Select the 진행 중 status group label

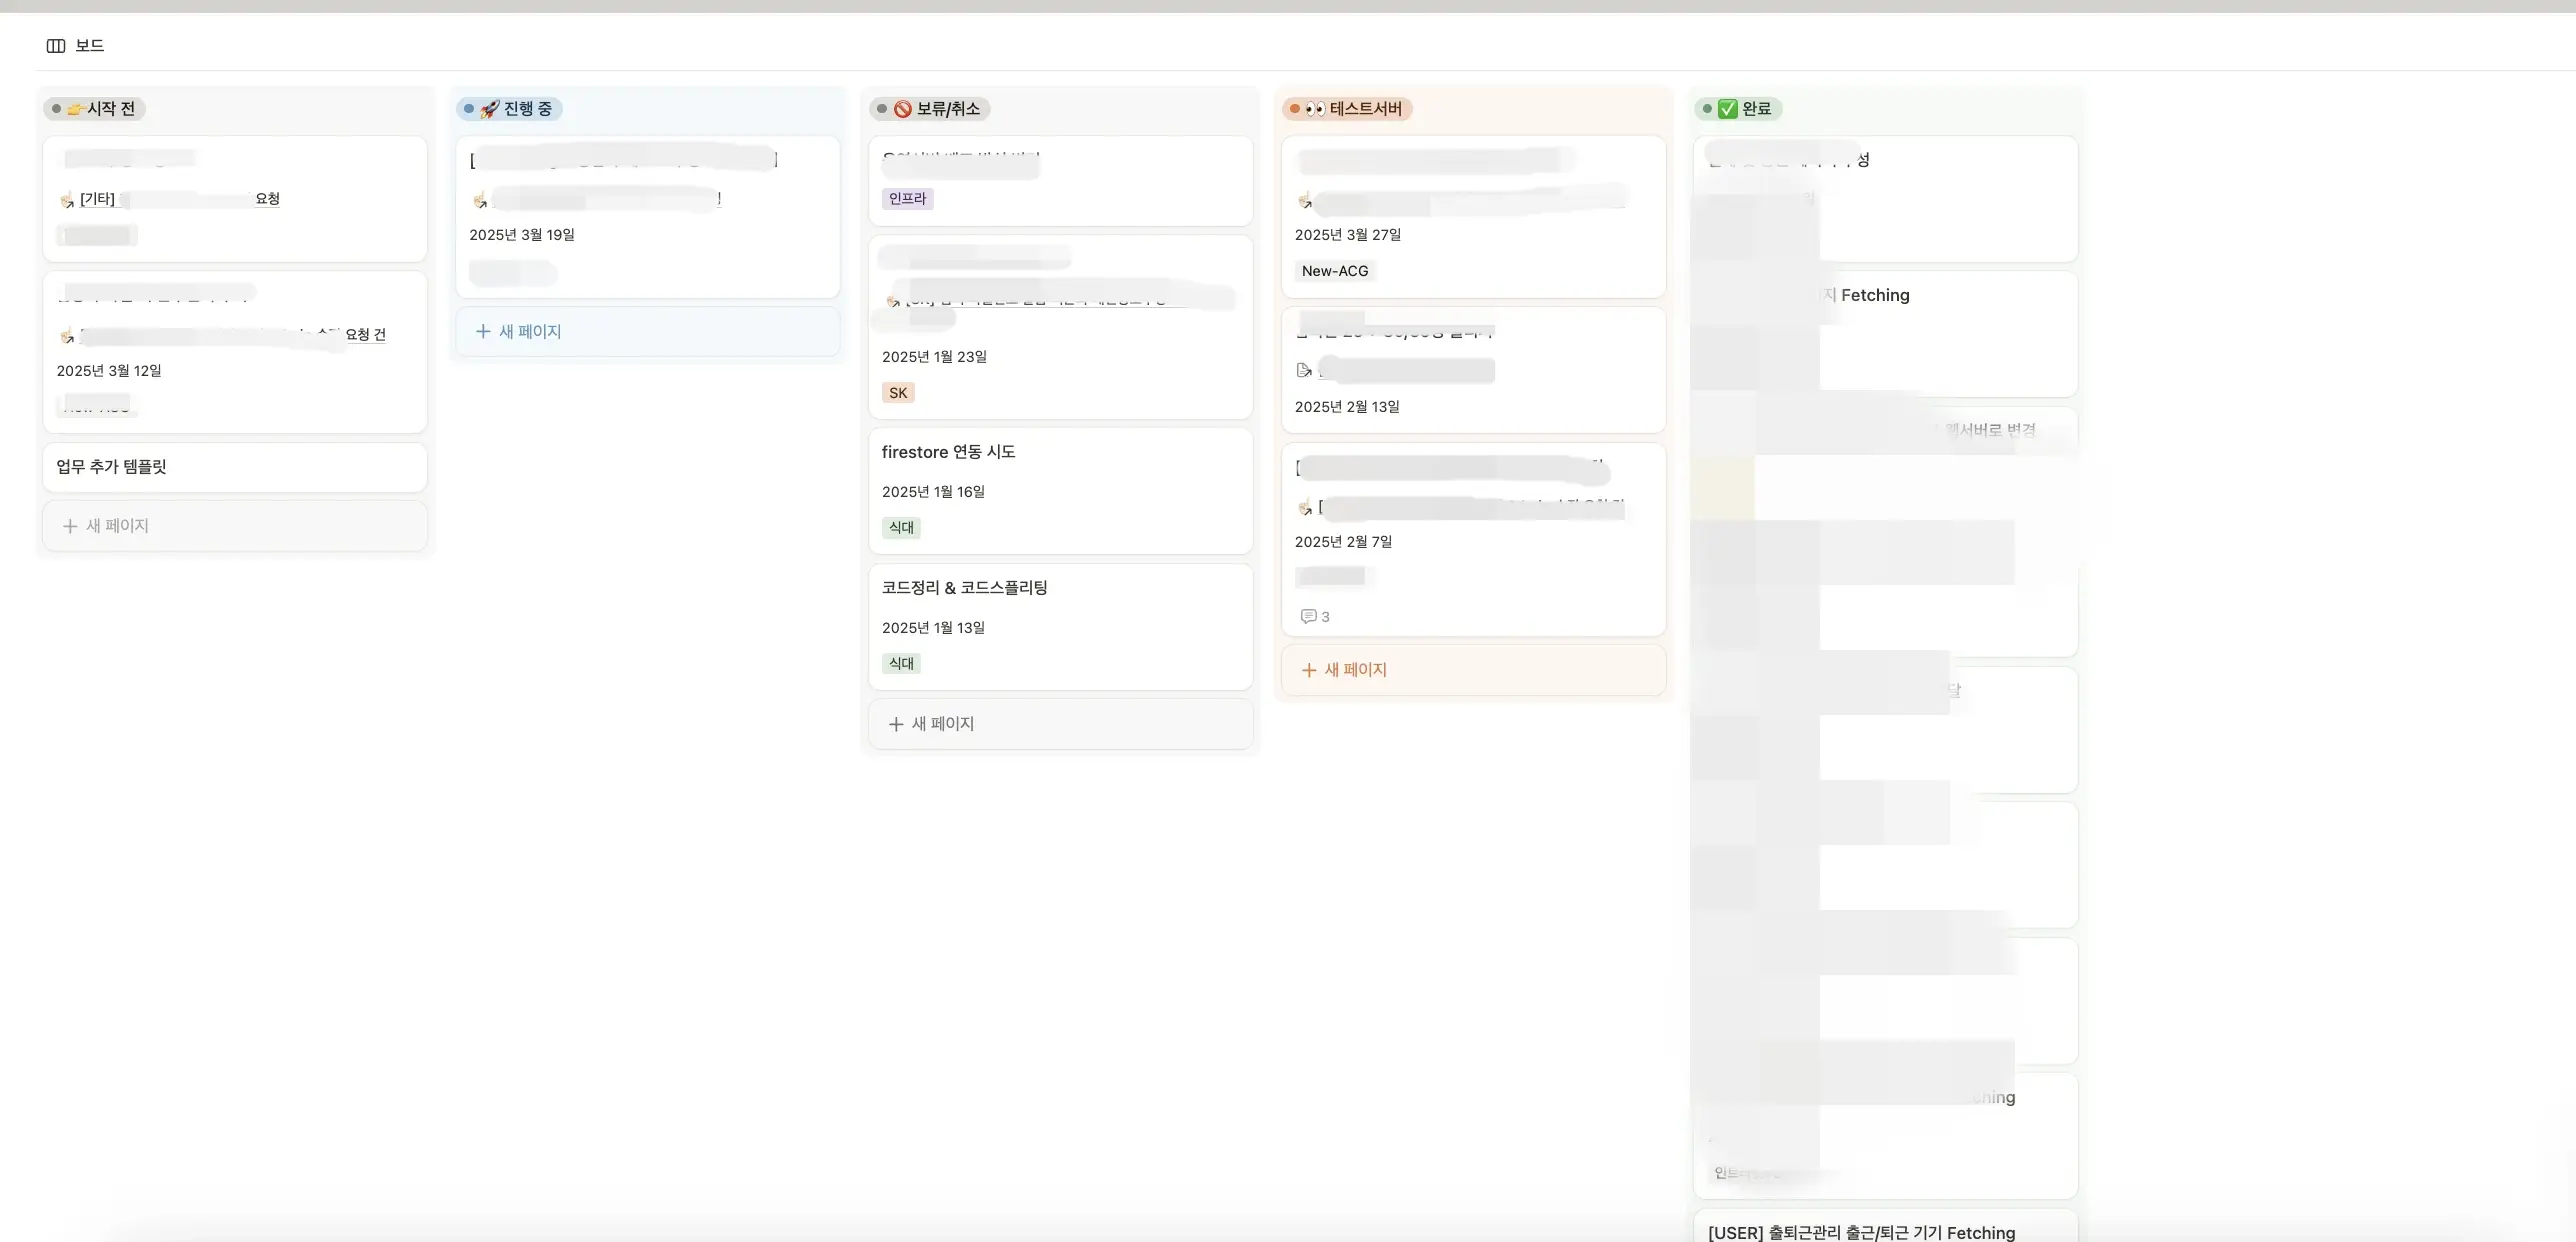[x=526, y=109]
